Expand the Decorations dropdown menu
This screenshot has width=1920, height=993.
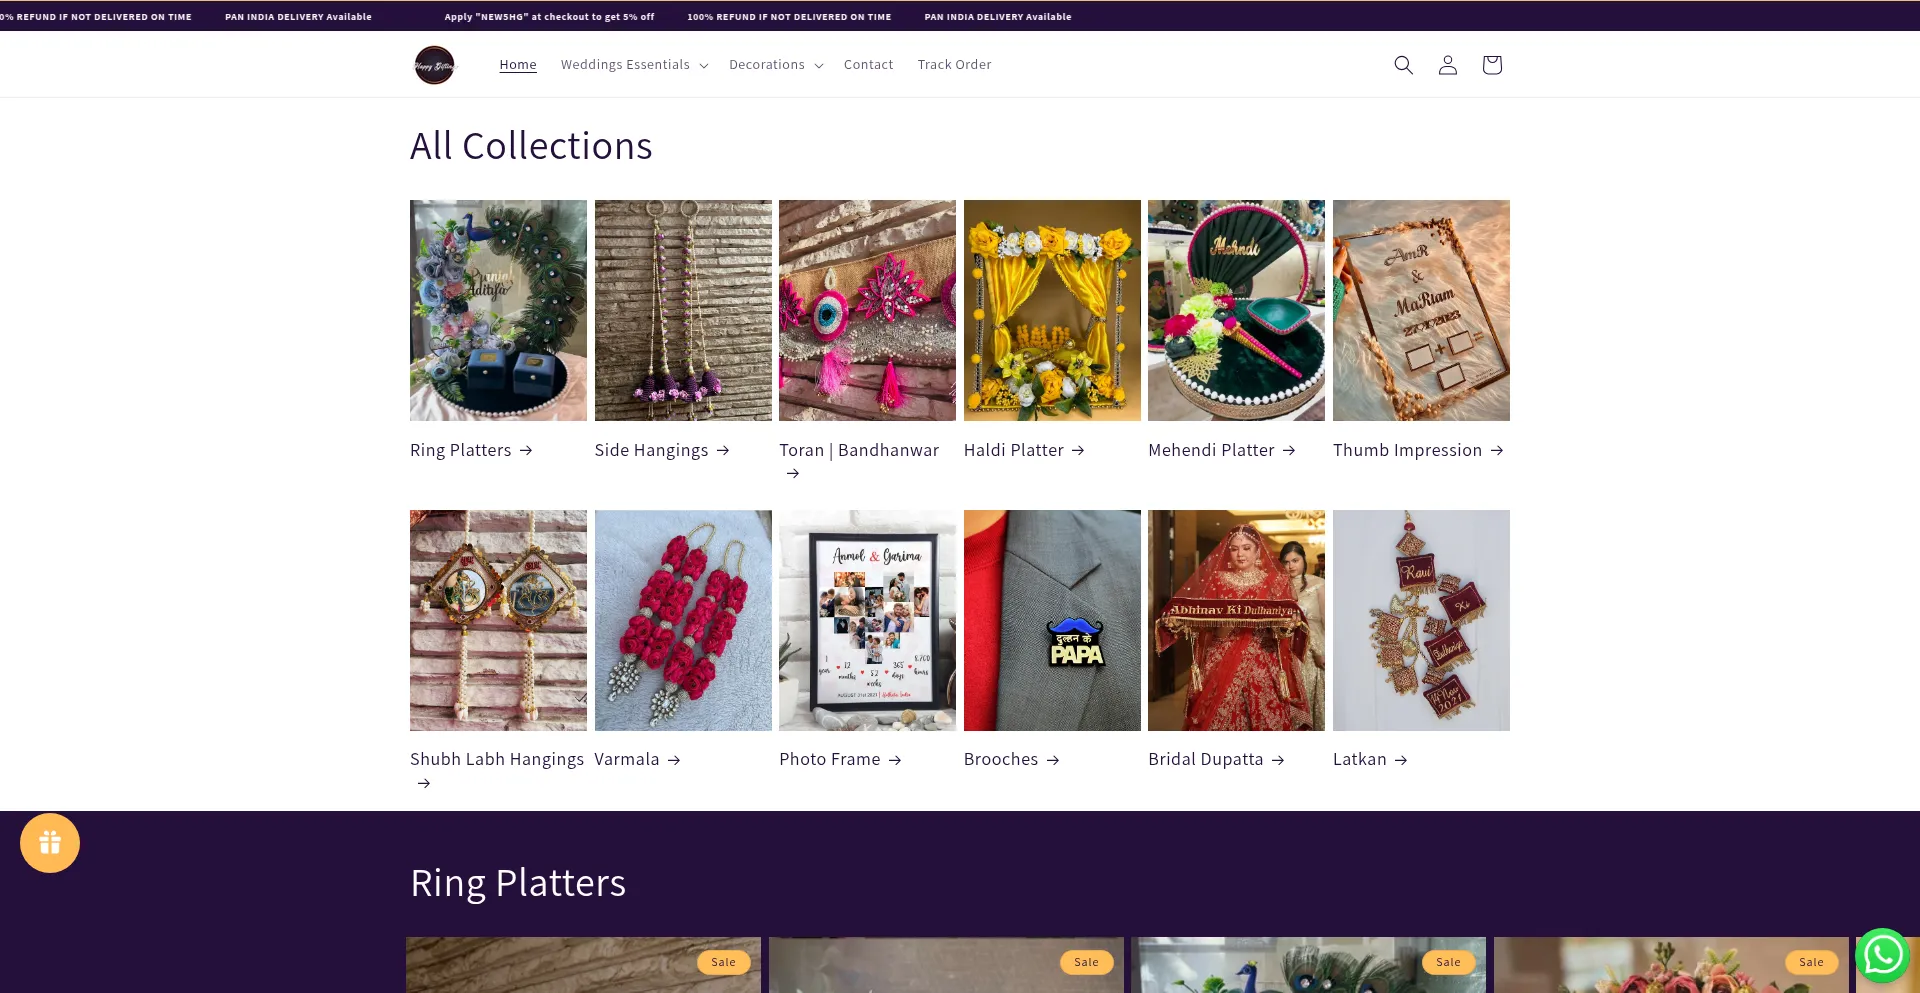[x=776, y=65]
